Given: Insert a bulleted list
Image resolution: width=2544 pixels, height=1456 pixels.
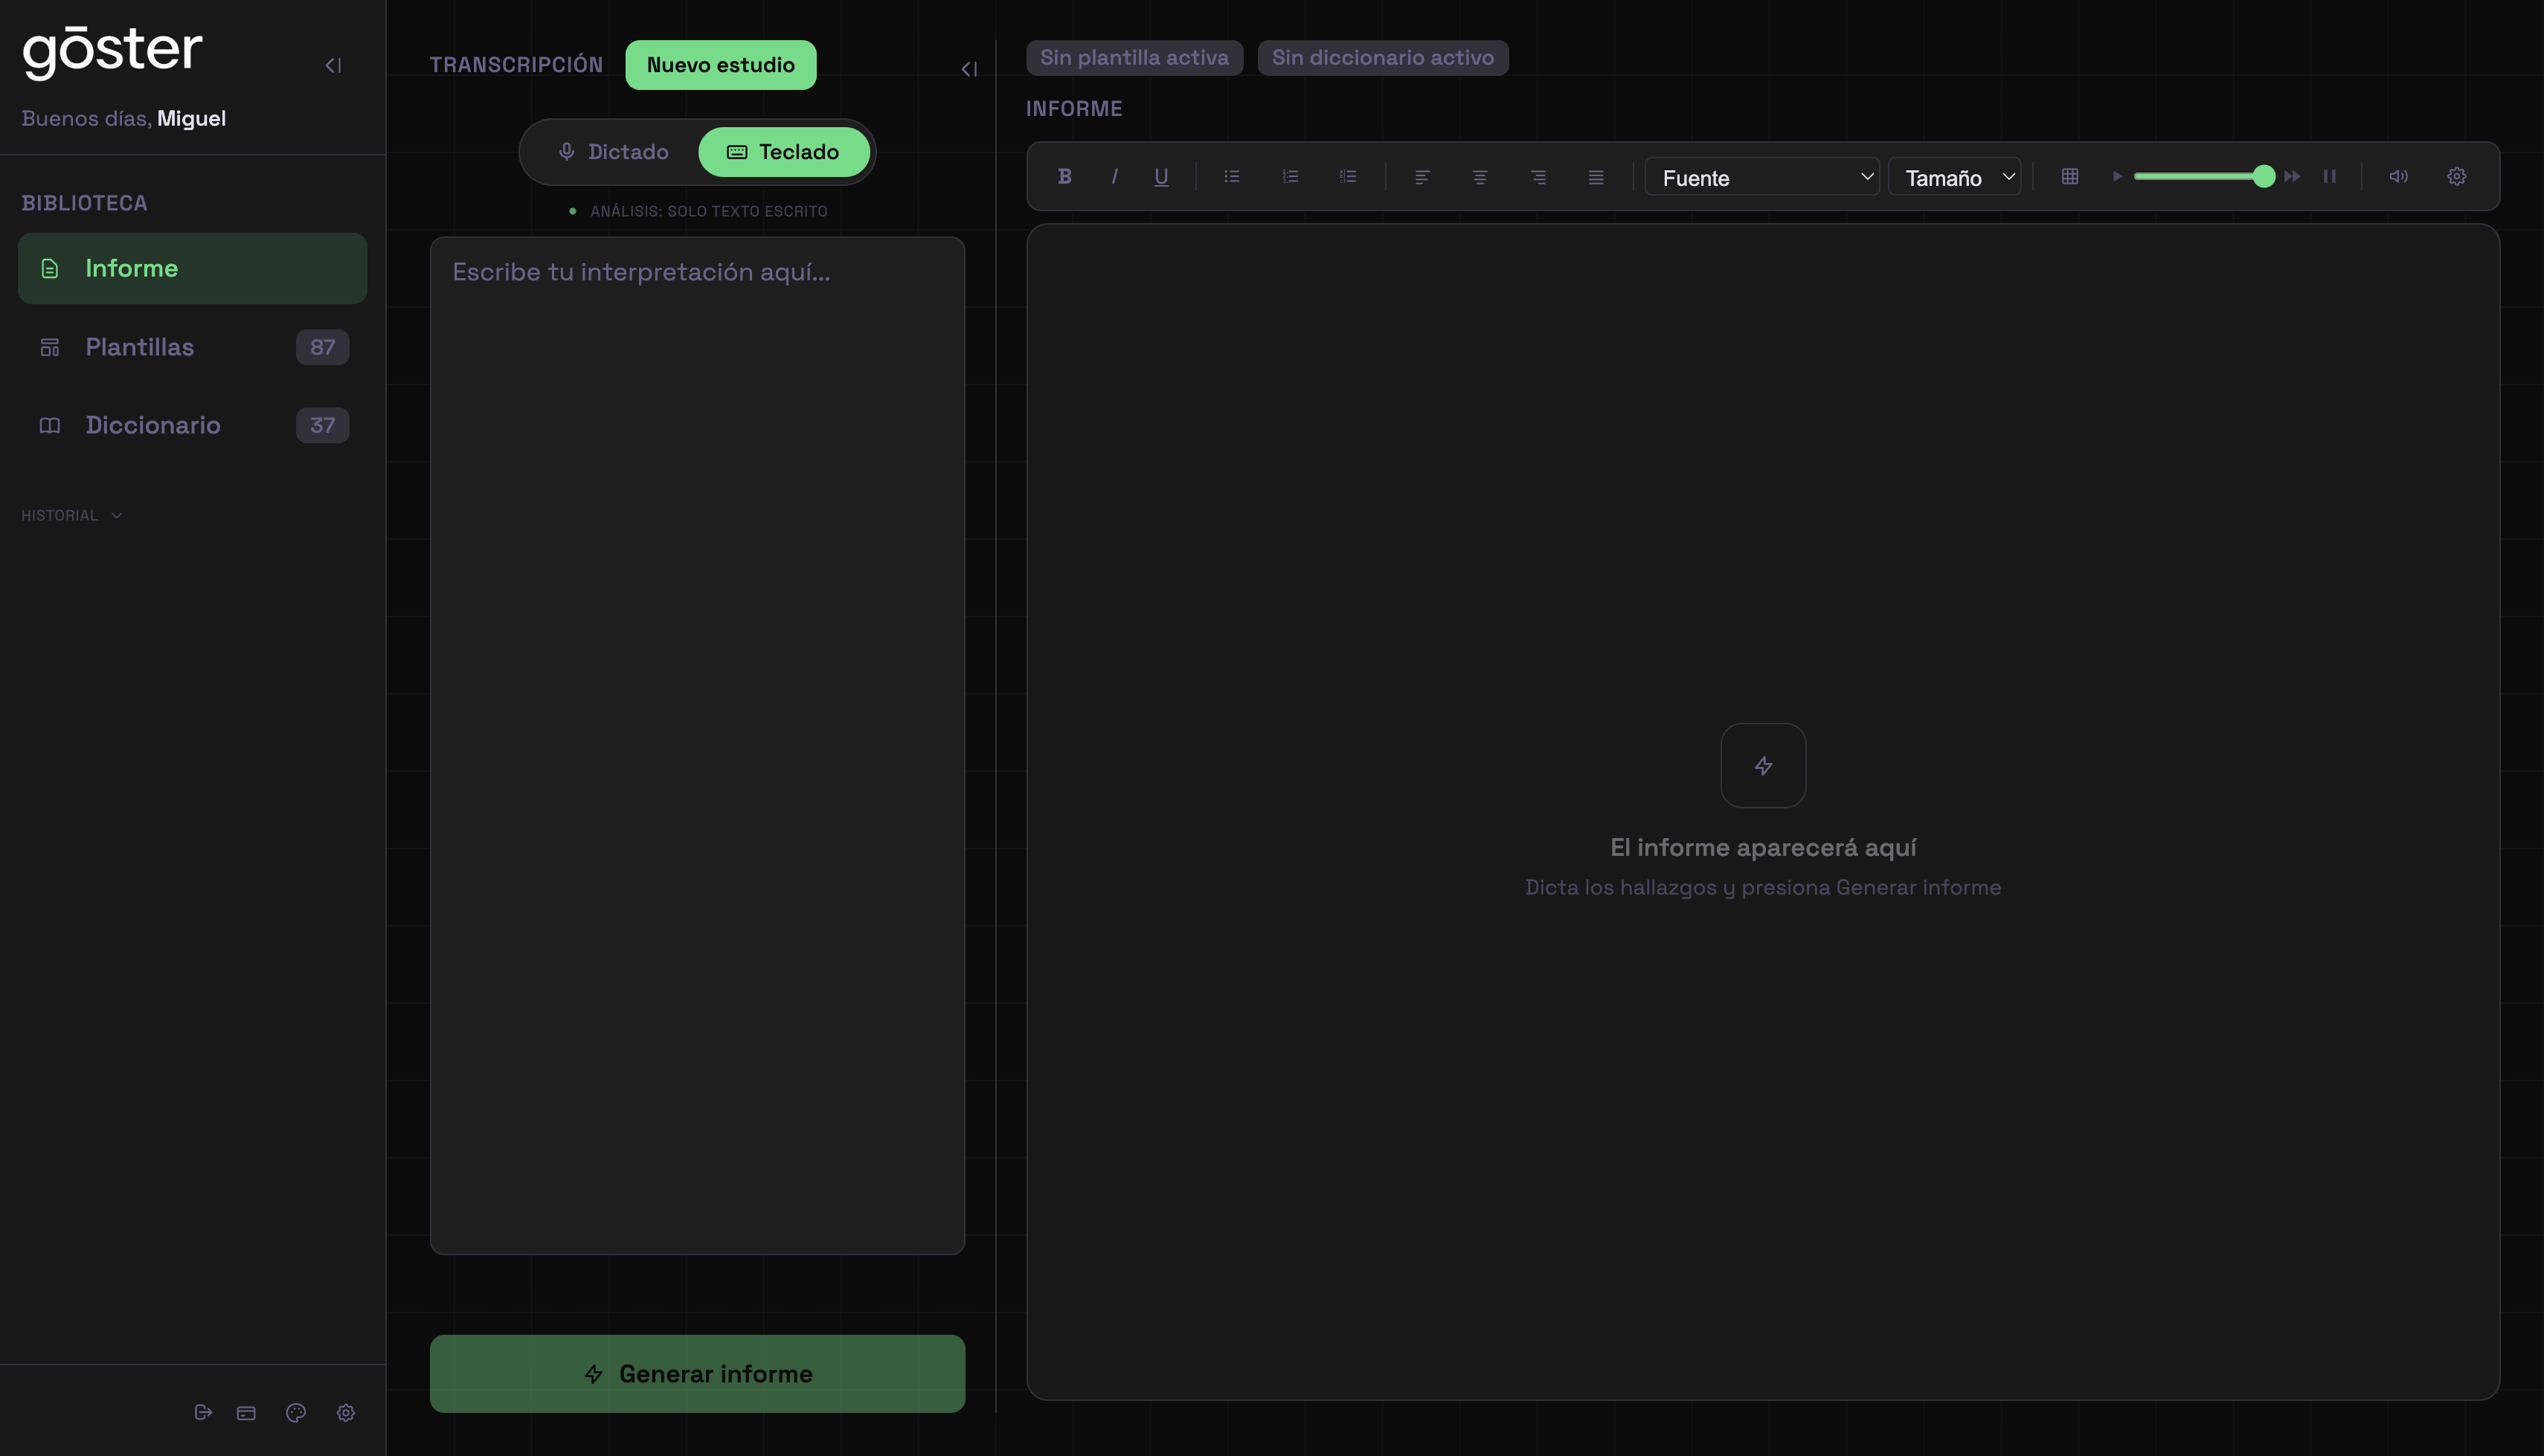Looking at the screenshot, I should (x=1232, y=176).
